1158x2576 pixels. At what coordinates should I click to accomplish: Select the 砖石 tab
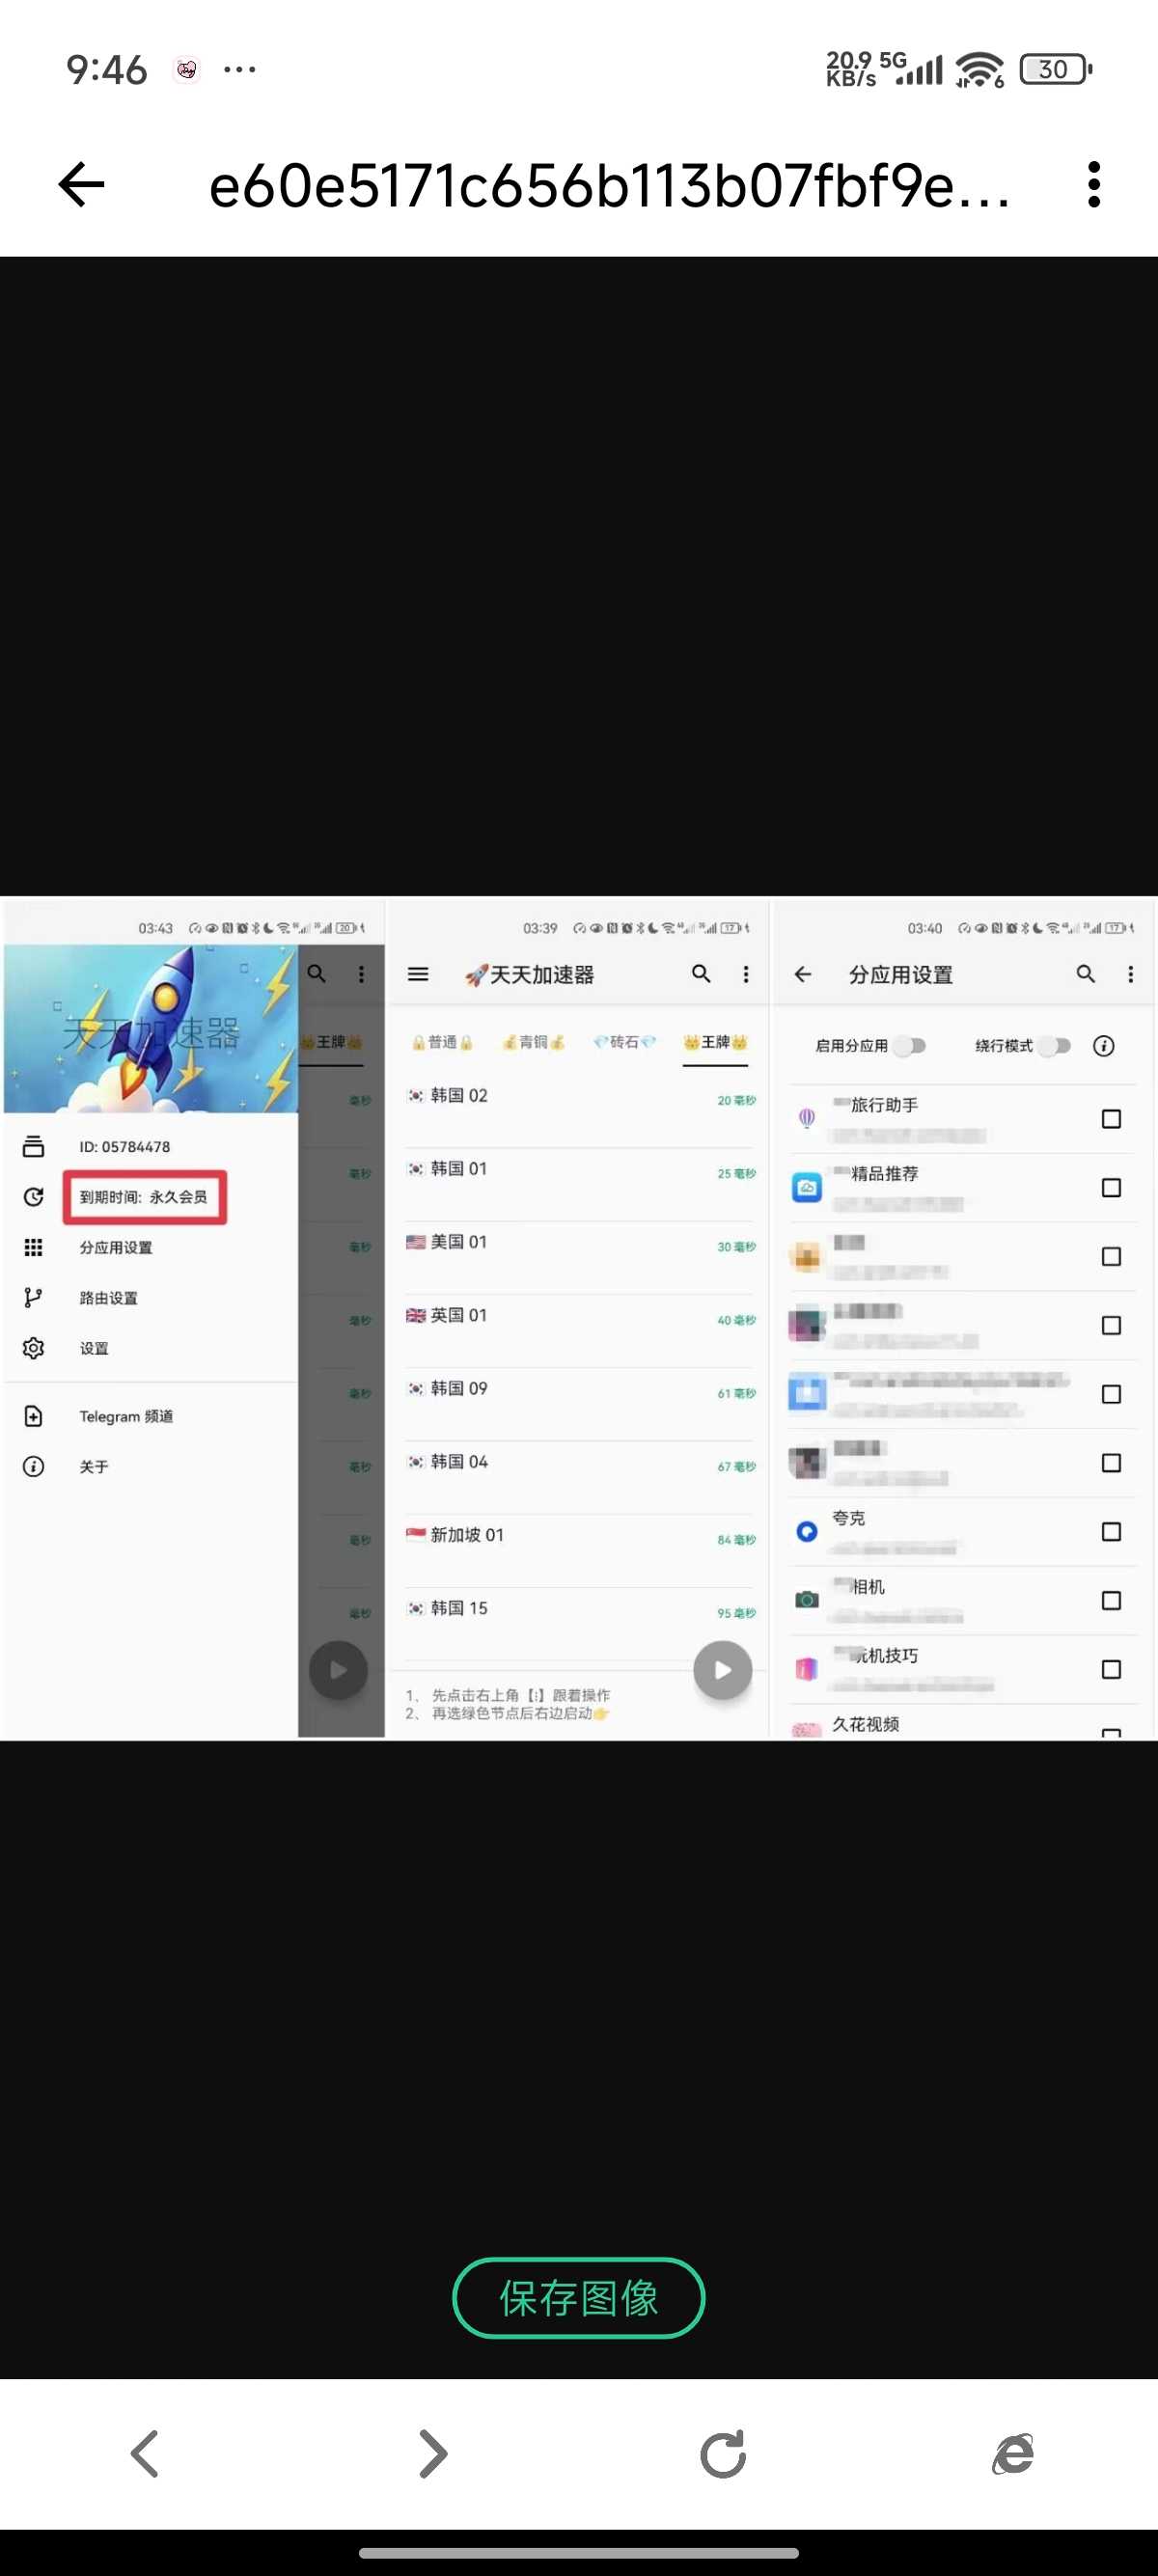click(624, 1042)
